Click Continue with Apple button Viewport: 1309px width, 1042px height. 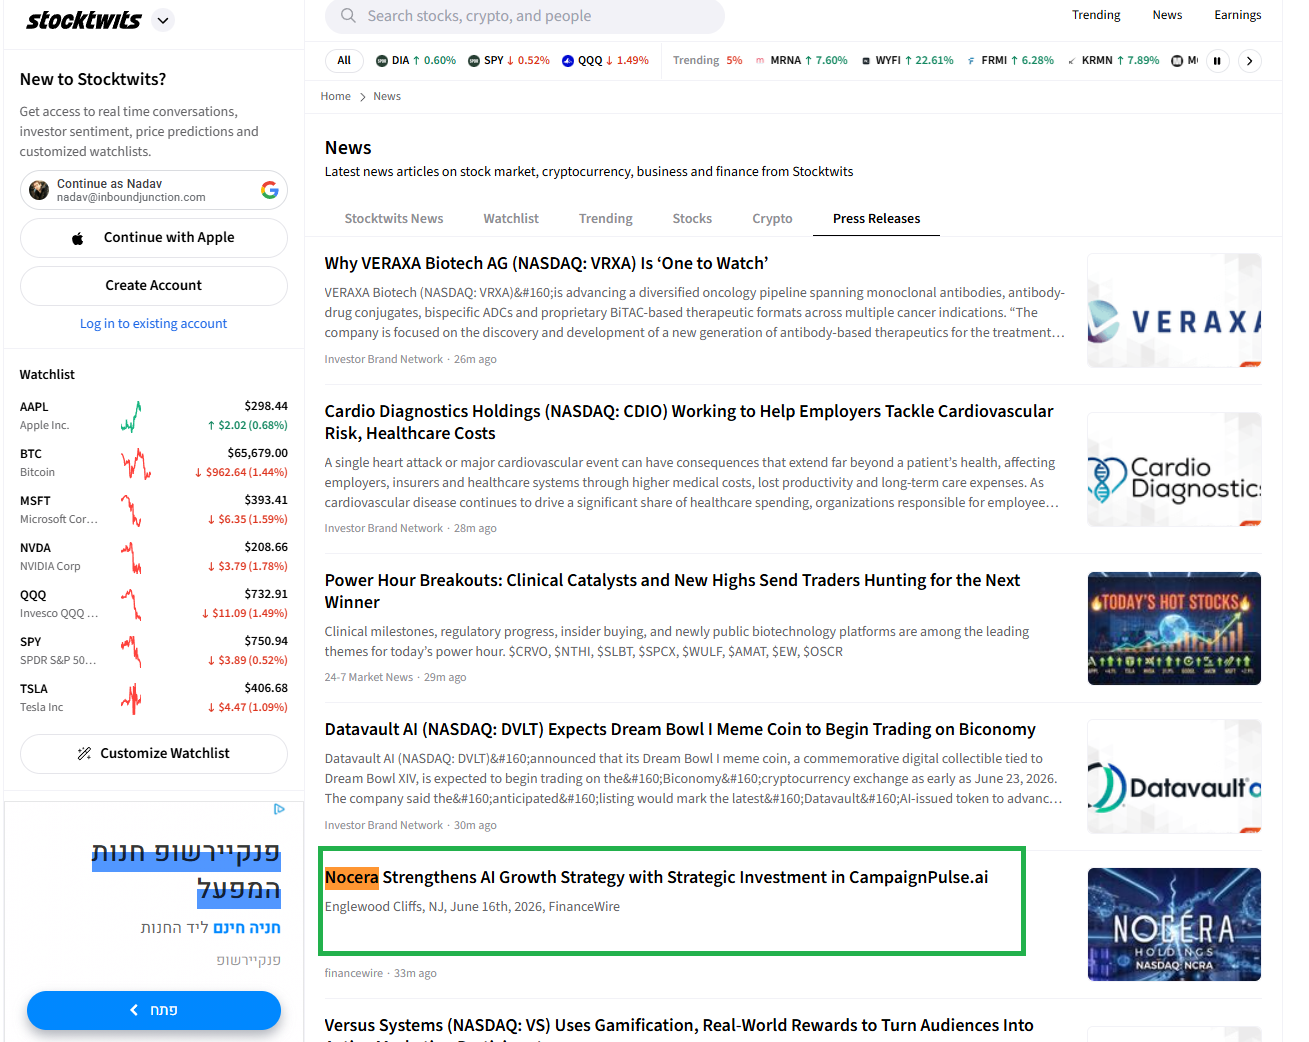(x=154, y=238)
